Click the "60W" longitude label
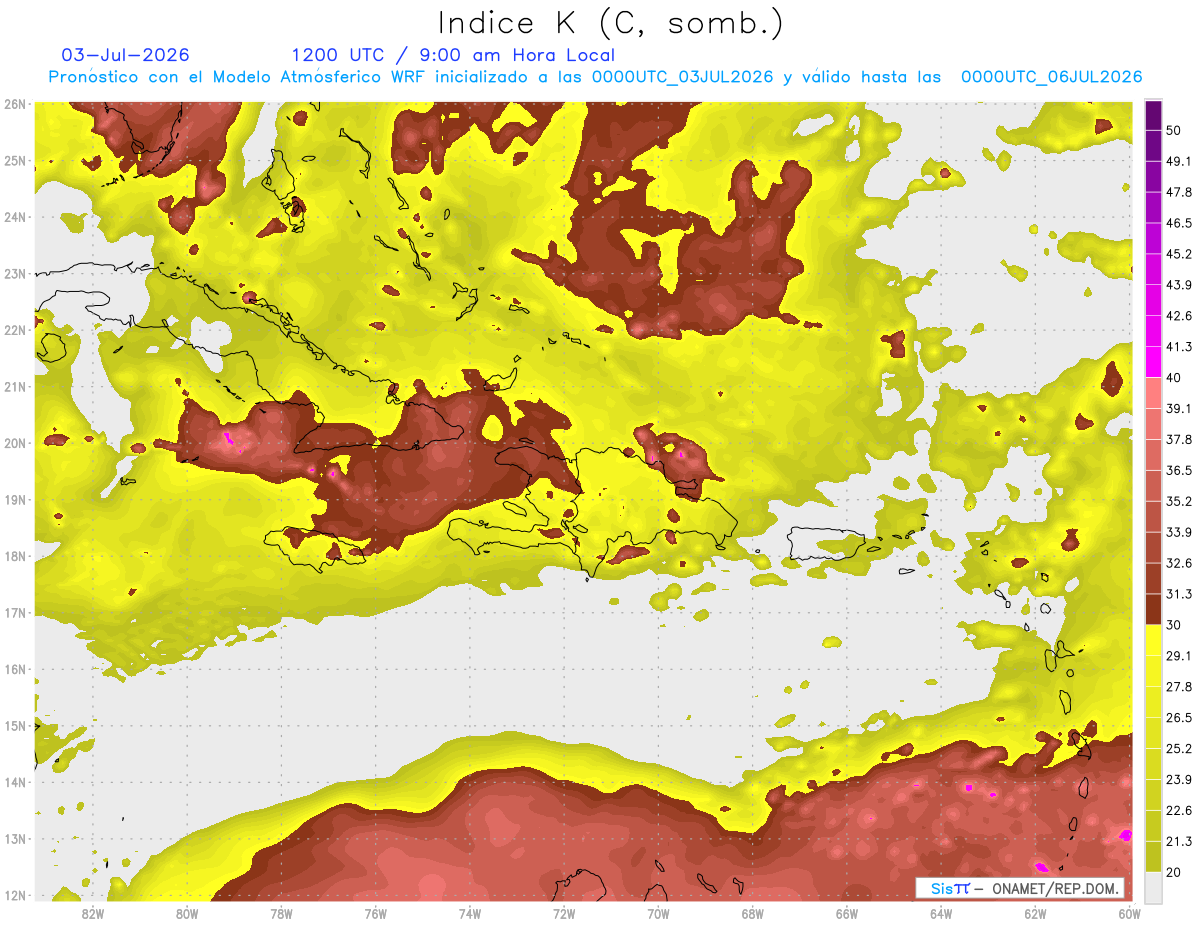 tap(1128, 913)
